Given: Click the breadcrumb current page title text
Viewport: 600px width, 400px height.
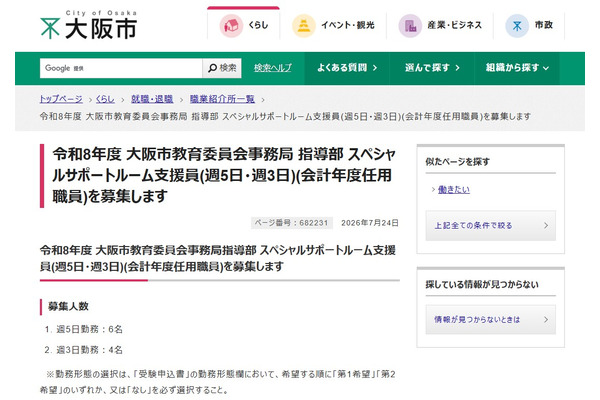Looking at the screenshot, I should coord(285,116).
